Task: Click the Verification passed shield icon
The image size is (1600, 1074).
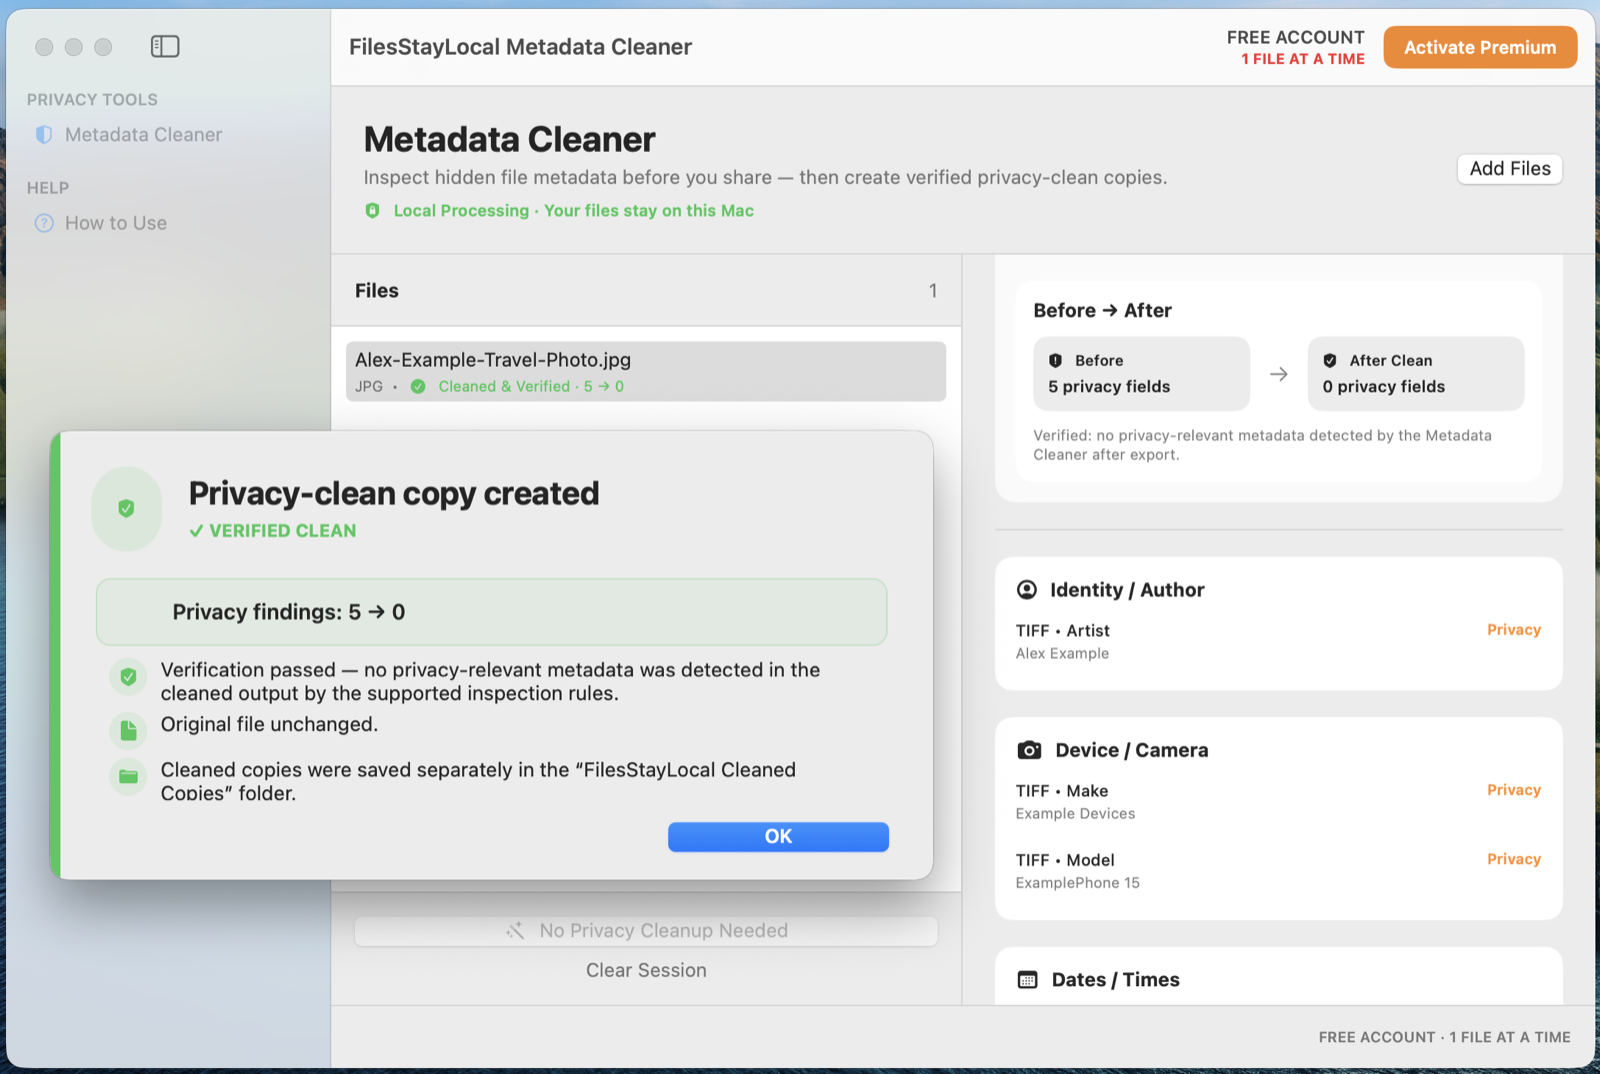Action: [x=128, y=677]
